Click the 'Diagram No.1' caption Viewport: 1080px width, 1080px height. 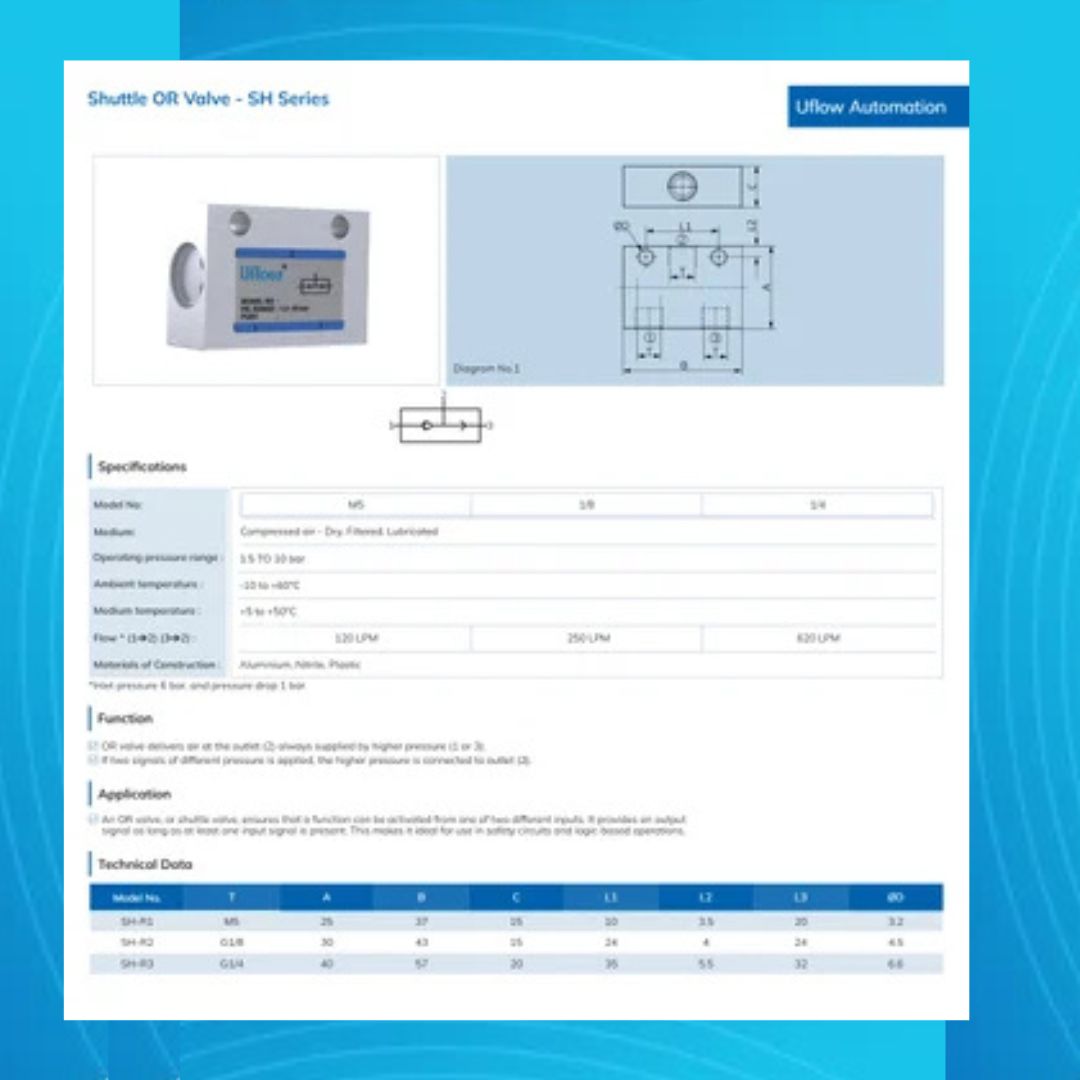(x=486, y=368)
